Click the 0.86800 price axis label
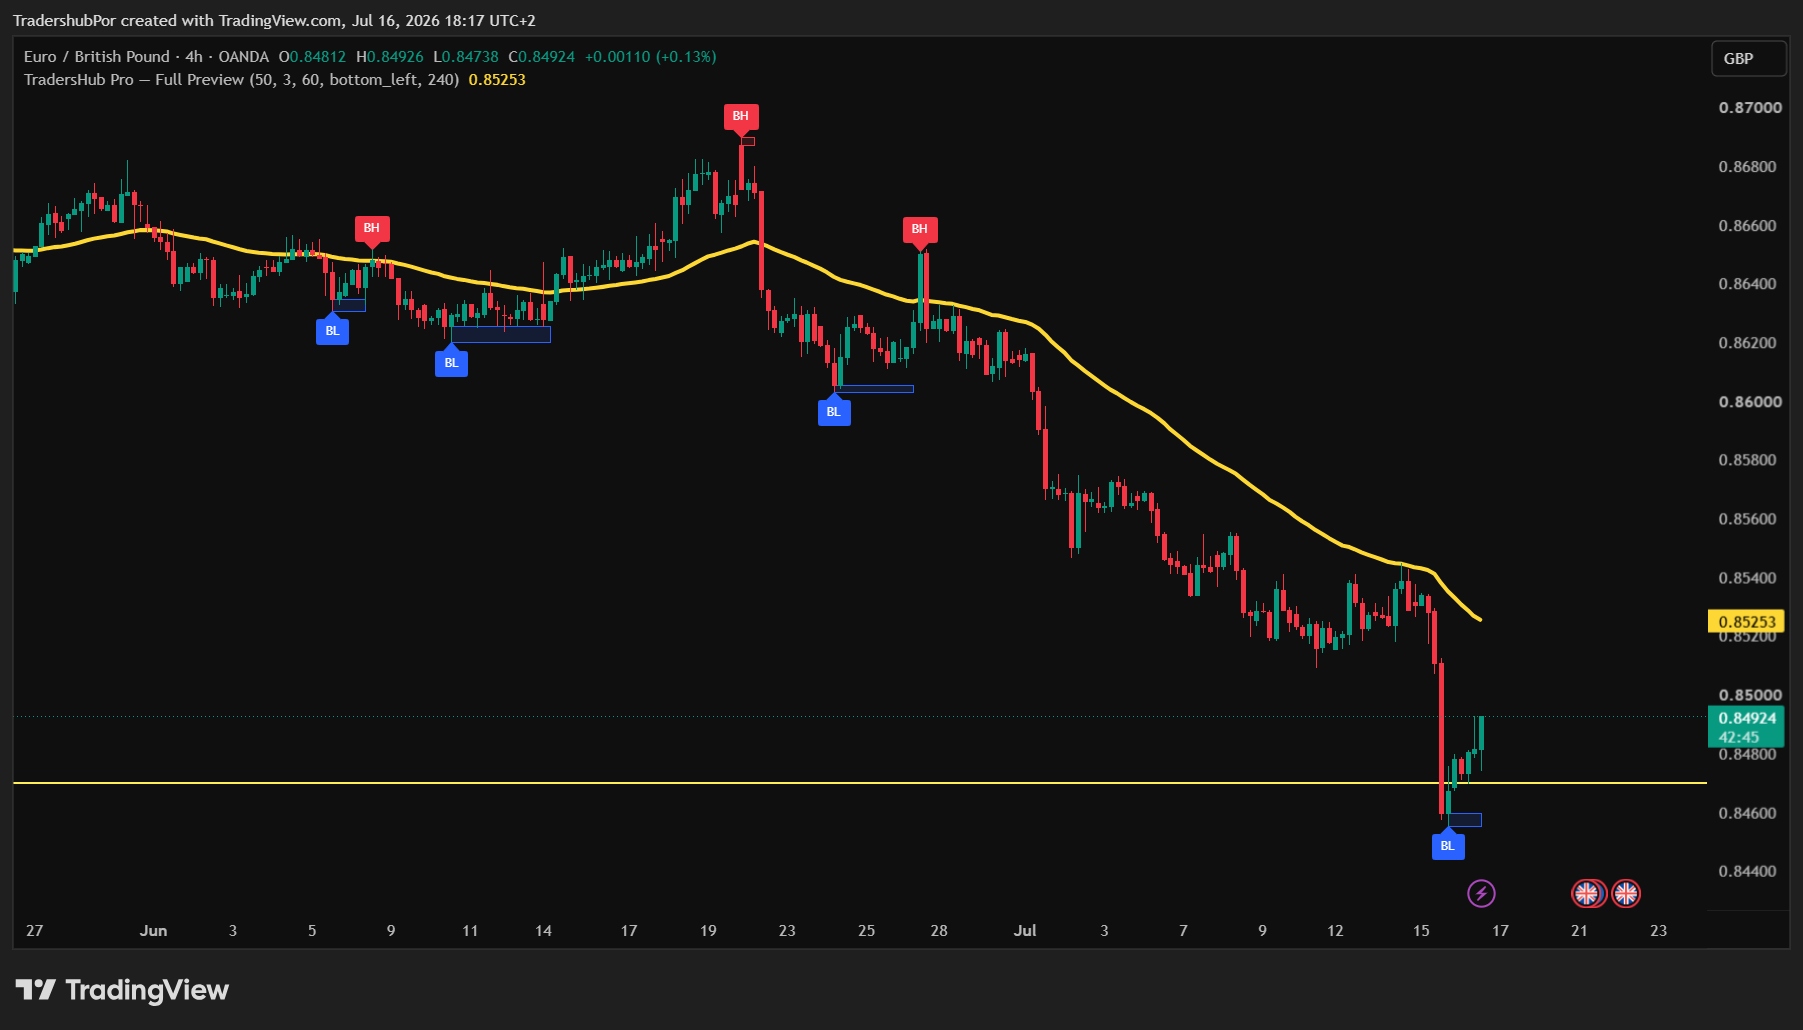This screenshot has height=1030, width=1803. 1748,167
